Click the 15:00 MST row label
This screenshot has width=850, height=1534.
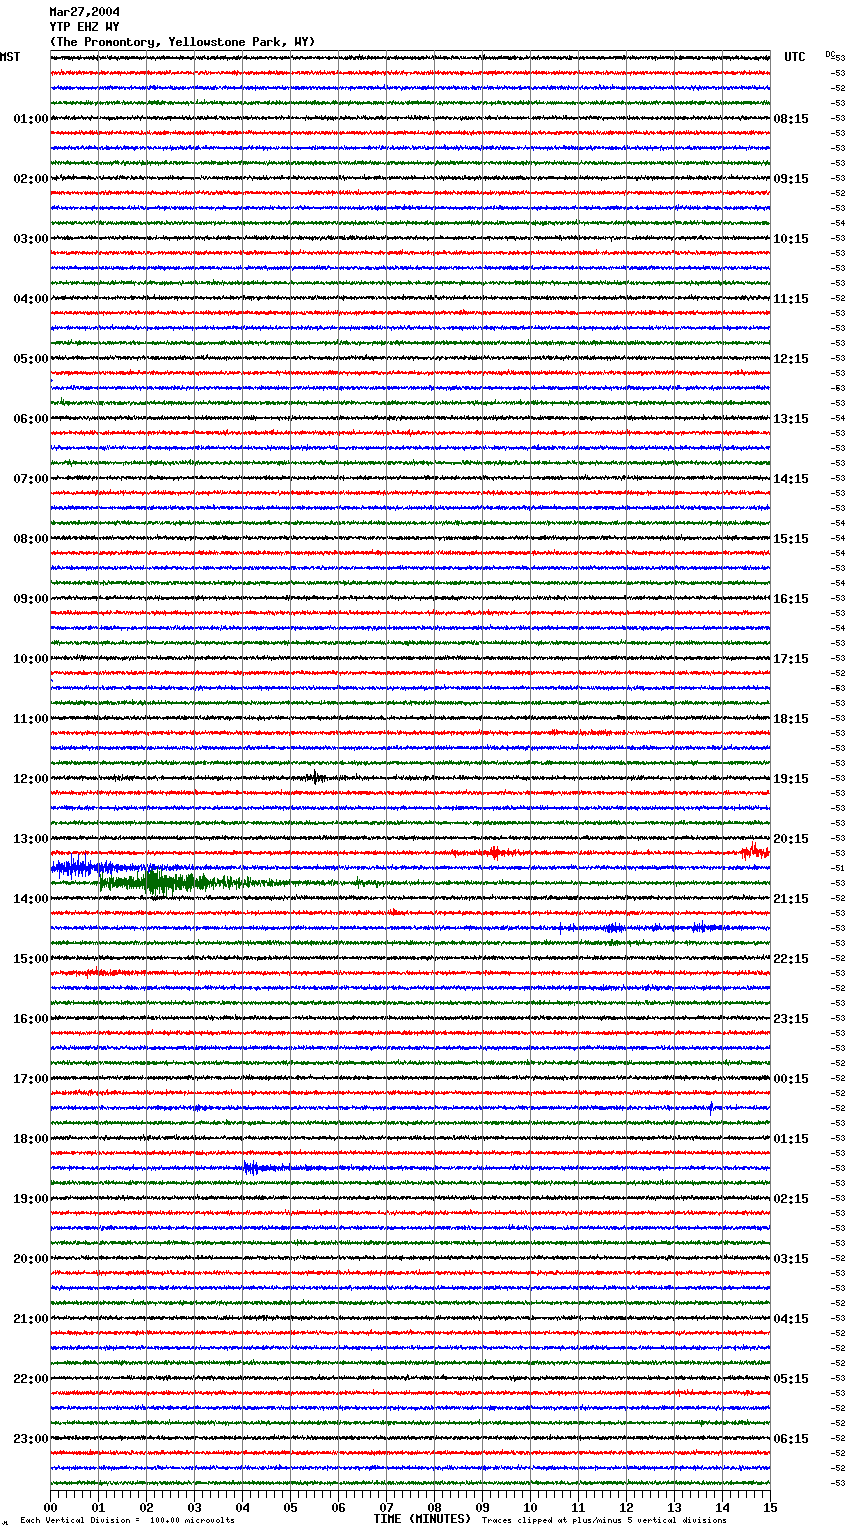[30, 959]
